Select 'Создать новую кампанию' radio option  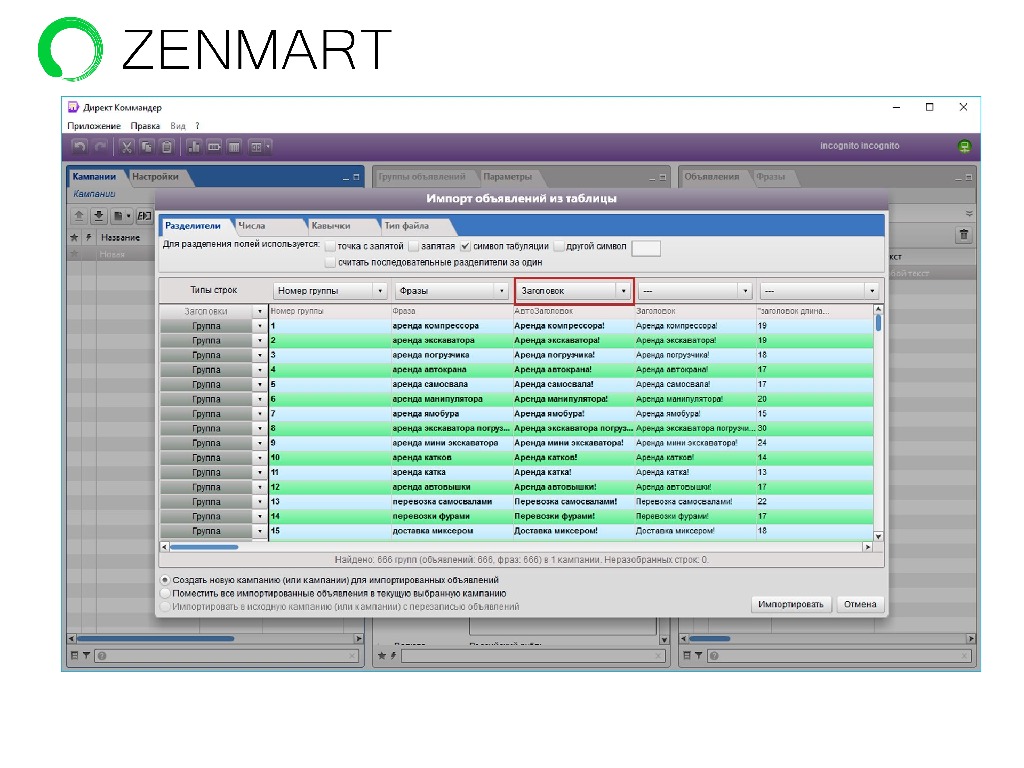click(x=165, y=580)
